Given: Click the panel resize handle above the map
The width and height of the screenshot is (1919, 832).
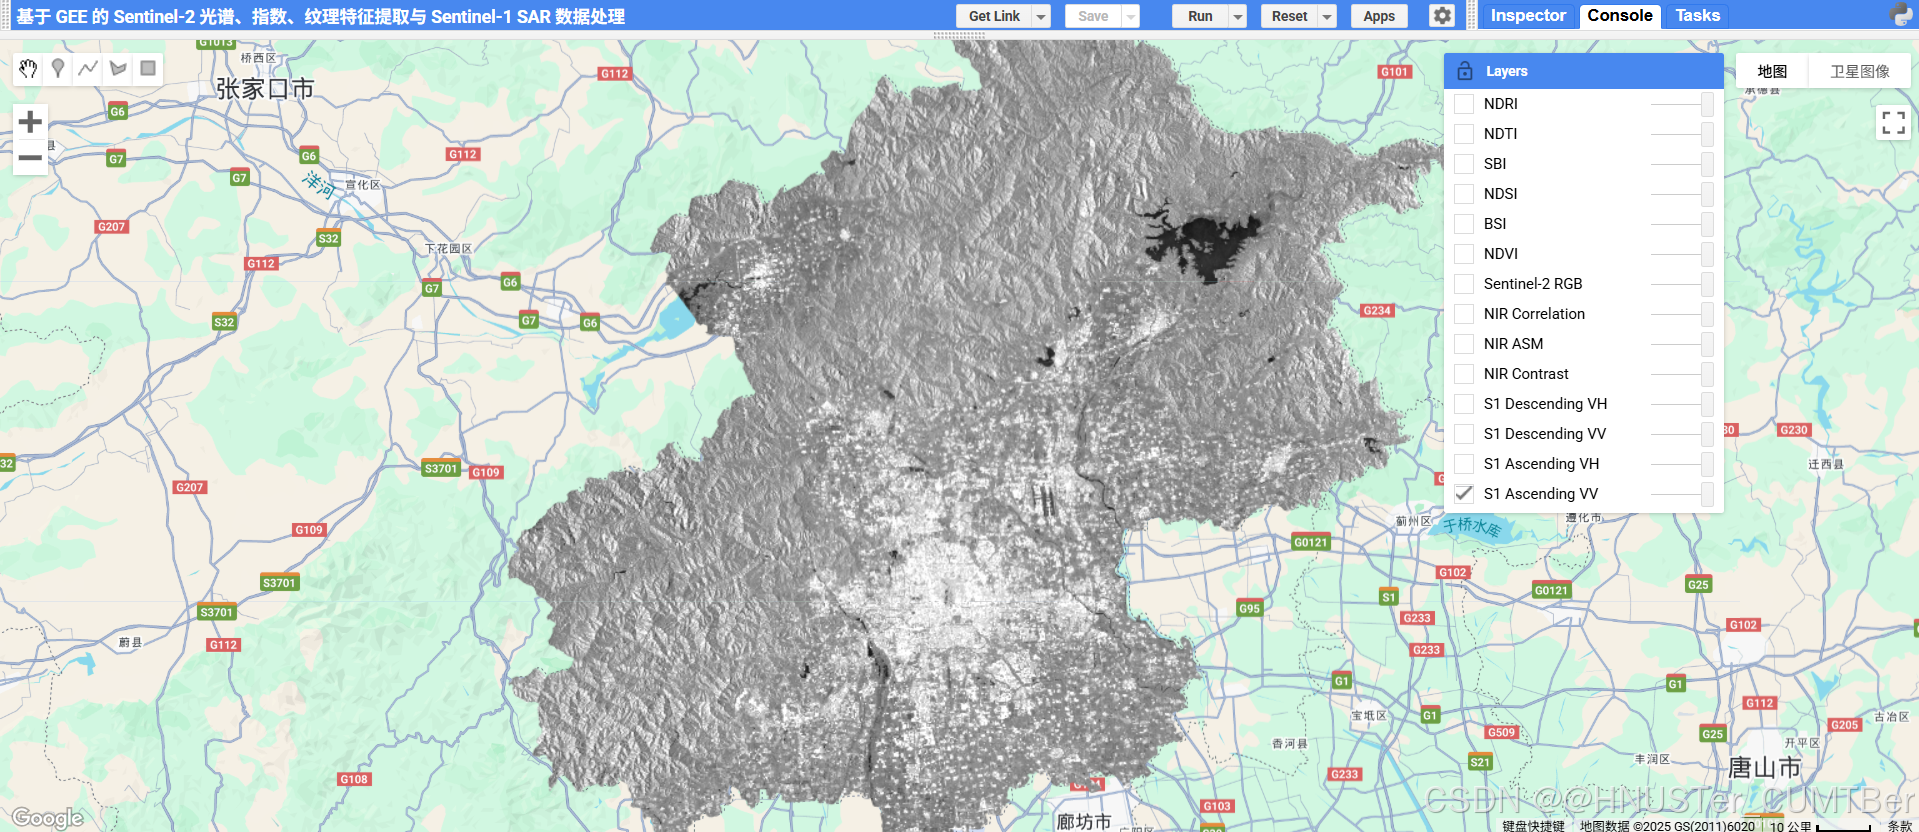Looking at the screenshot, I should (x=959, y=35).
